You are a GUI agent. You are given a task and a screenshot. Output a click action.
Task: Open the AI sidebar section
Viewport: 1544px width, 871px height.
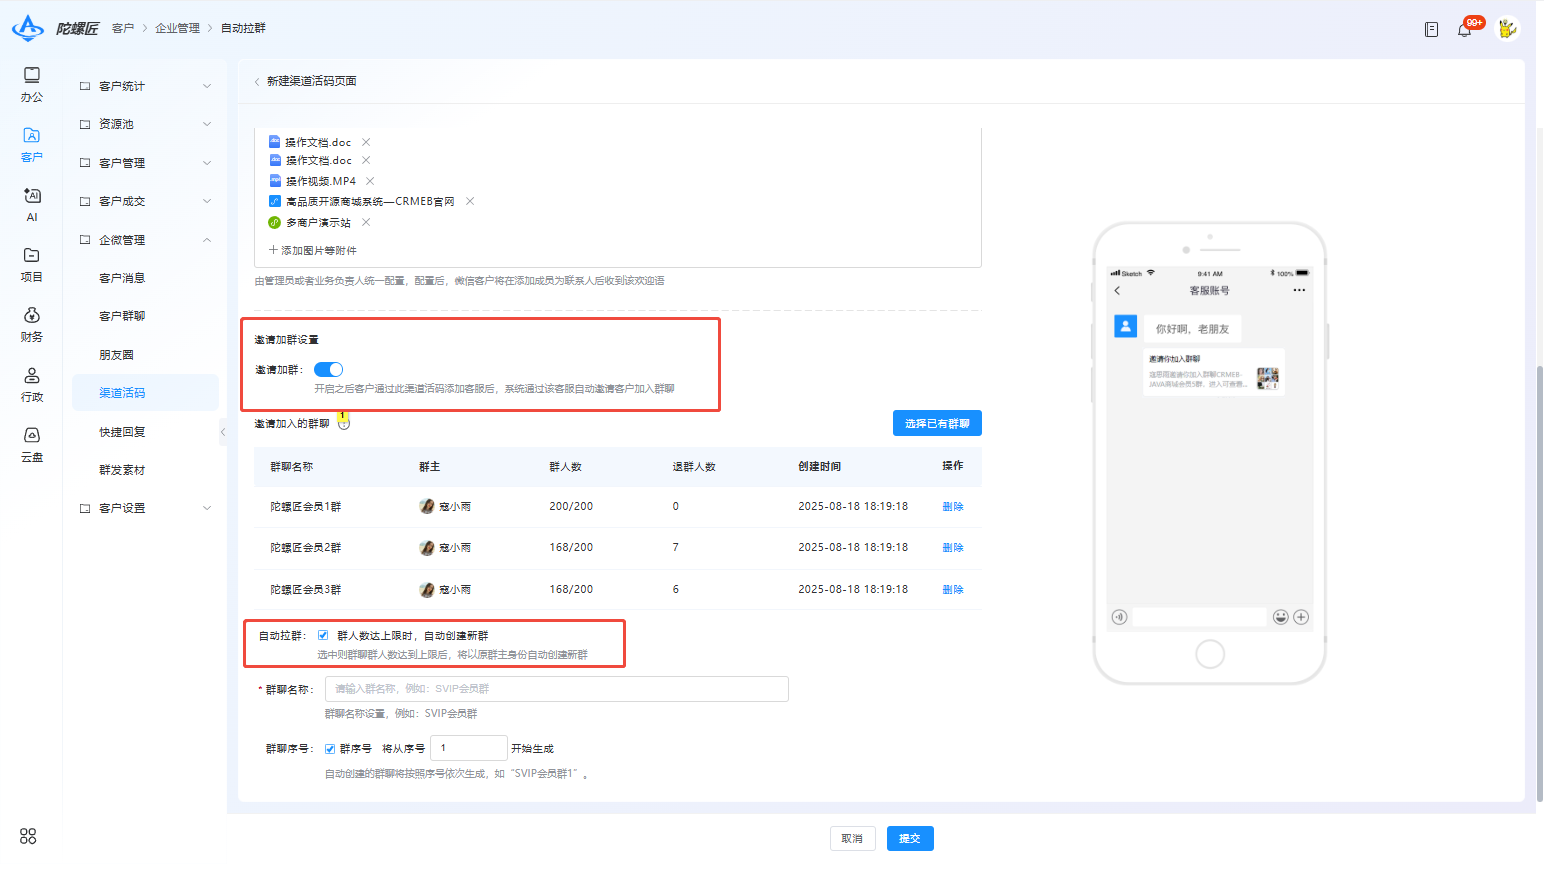coord(32,204)
